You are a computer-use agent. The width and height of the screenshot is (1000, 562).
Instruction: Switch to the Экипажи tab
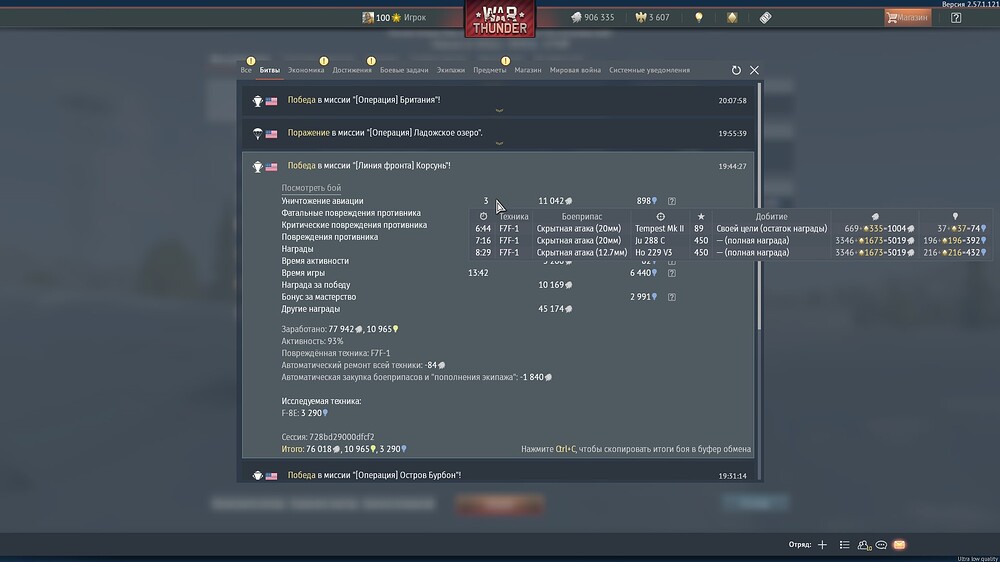(x=450, y=70)
